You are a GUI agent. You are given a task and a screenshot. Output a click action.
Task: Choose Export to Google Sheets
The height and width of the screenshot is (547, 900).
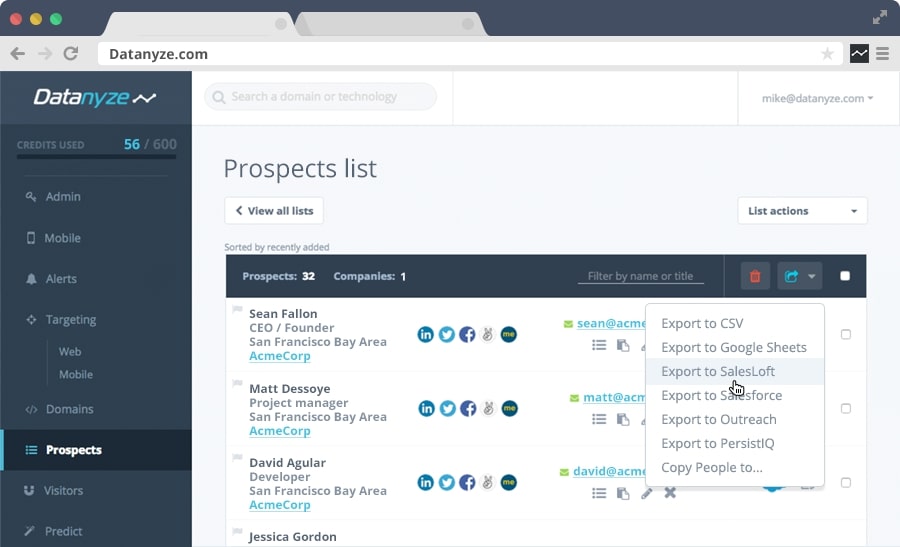pyautogui.click(x=735, y=347)
